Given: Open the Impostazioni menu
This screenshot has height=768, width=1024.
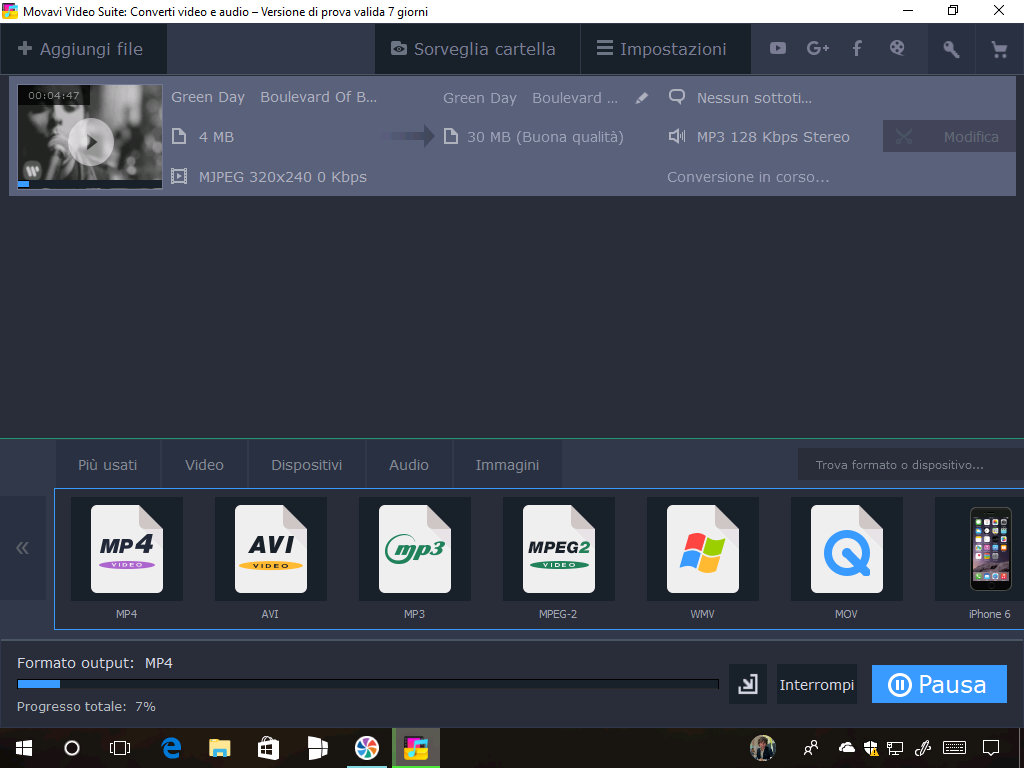Looking at the screenshot, I should pos(665,49).
